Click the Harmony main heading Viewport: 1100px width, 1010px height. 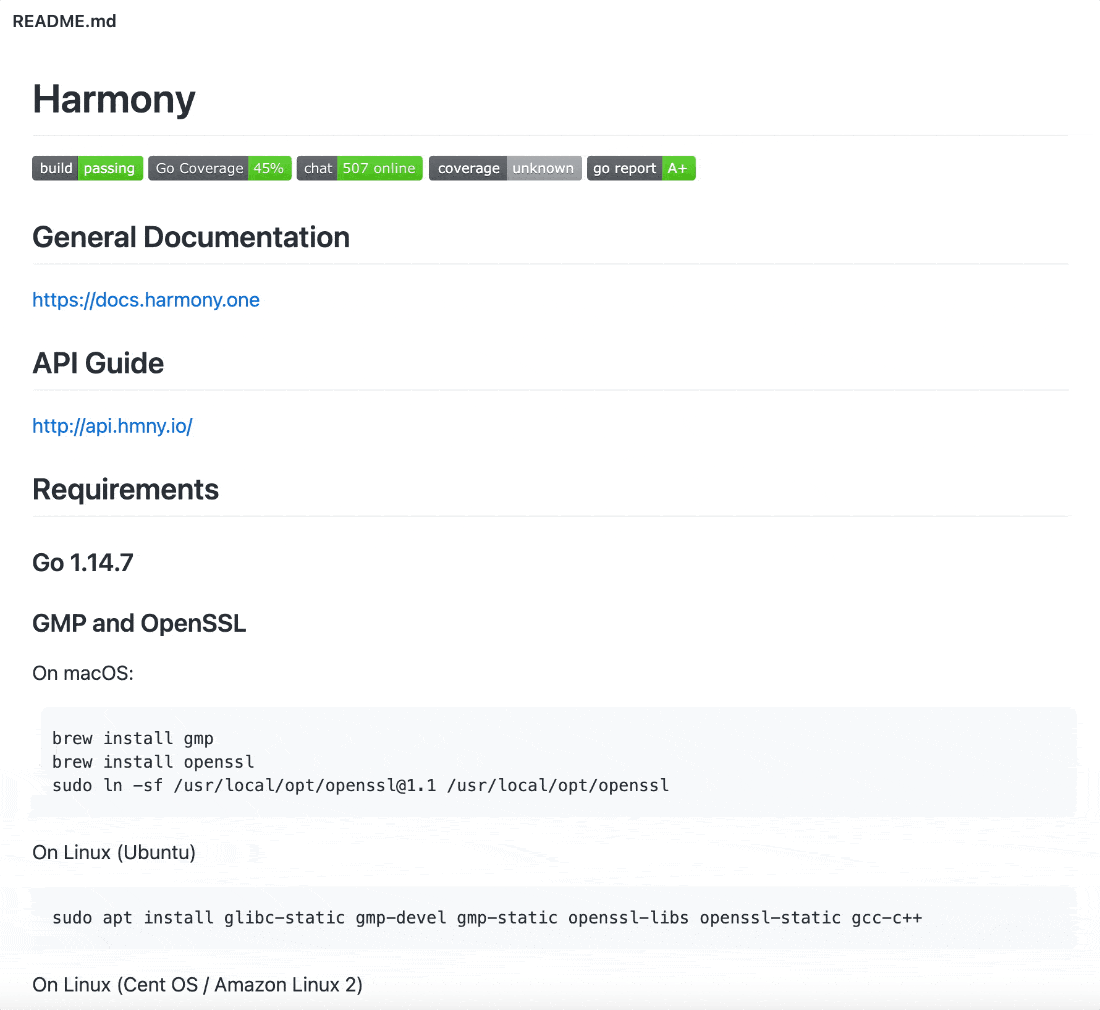pos(114,99)
